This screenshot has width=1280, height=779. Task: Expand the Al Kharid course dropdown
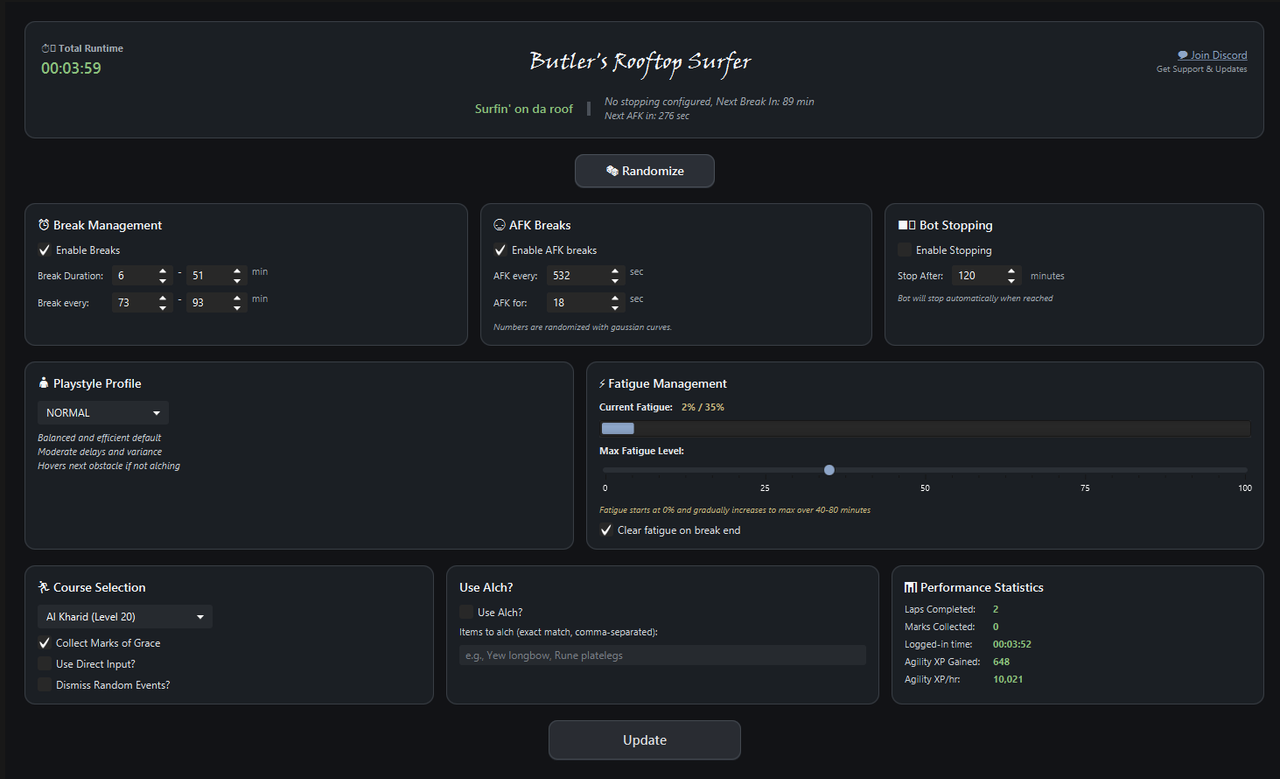pyautogui.click(x=125, y=617)
